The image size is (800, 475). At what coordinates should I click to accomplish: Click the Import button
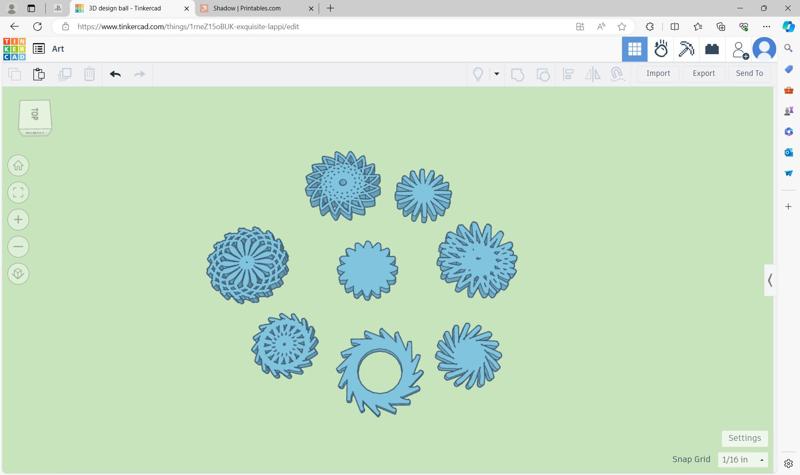pos(658,73)
